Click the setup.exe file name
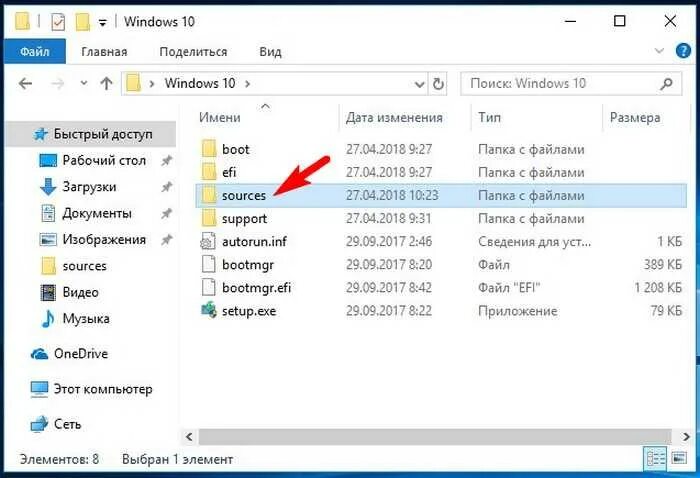 coord(249,311)
